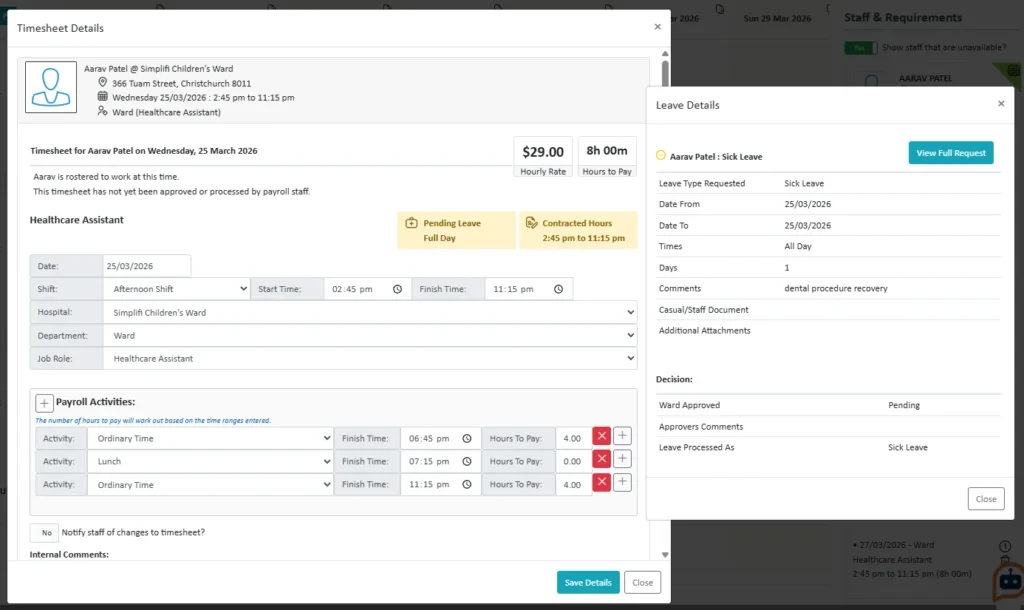Open clock picker for 07:15 pm finish time

coord(467,461)
